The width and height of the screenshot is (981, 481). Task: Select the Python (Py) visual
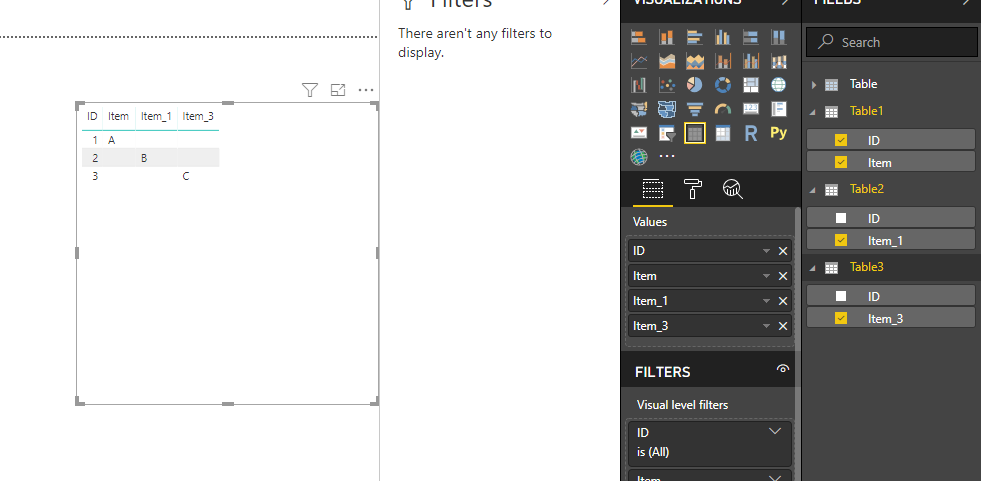[778, 133]
